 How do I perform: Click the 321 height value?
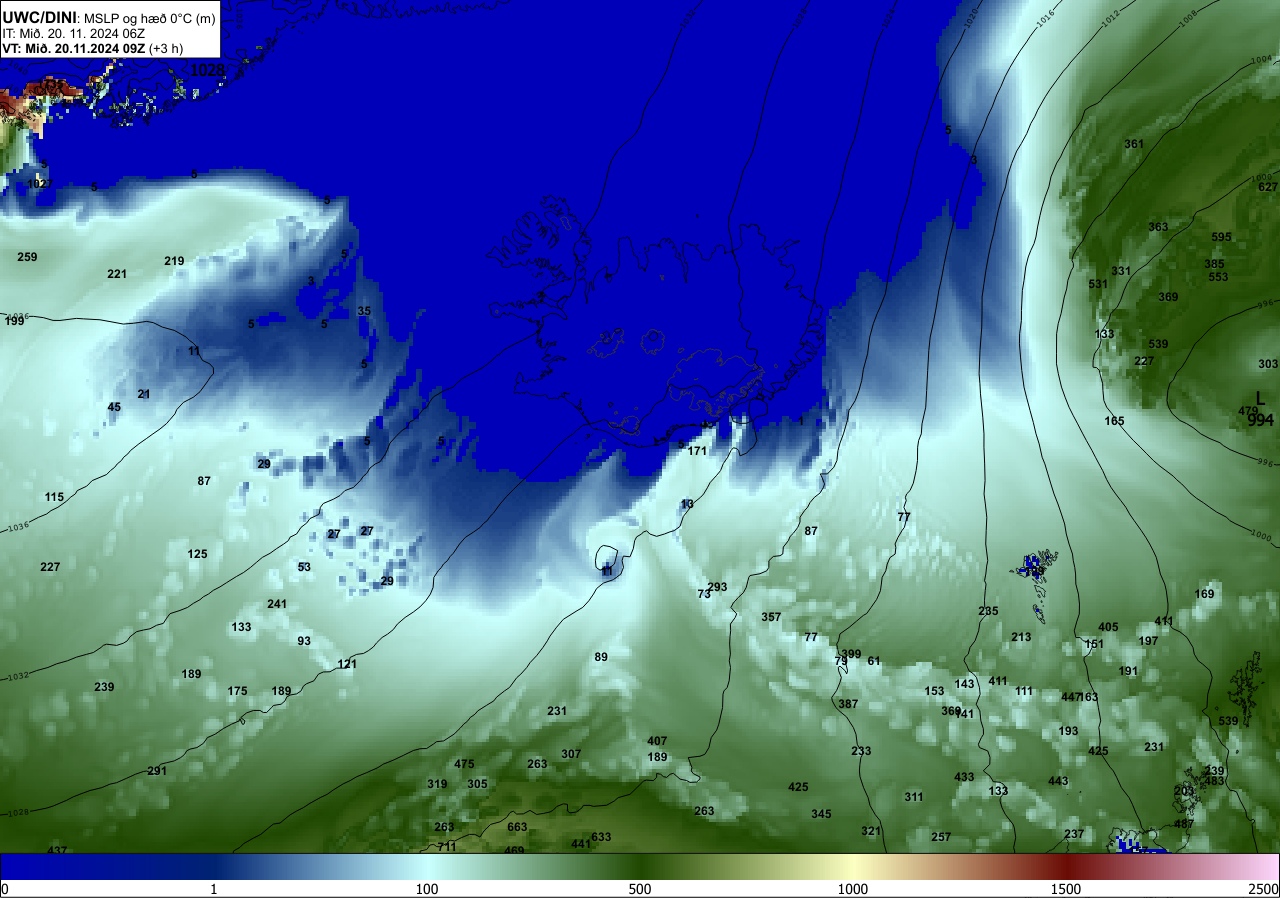pyautogui.click(x=871, y=831)
